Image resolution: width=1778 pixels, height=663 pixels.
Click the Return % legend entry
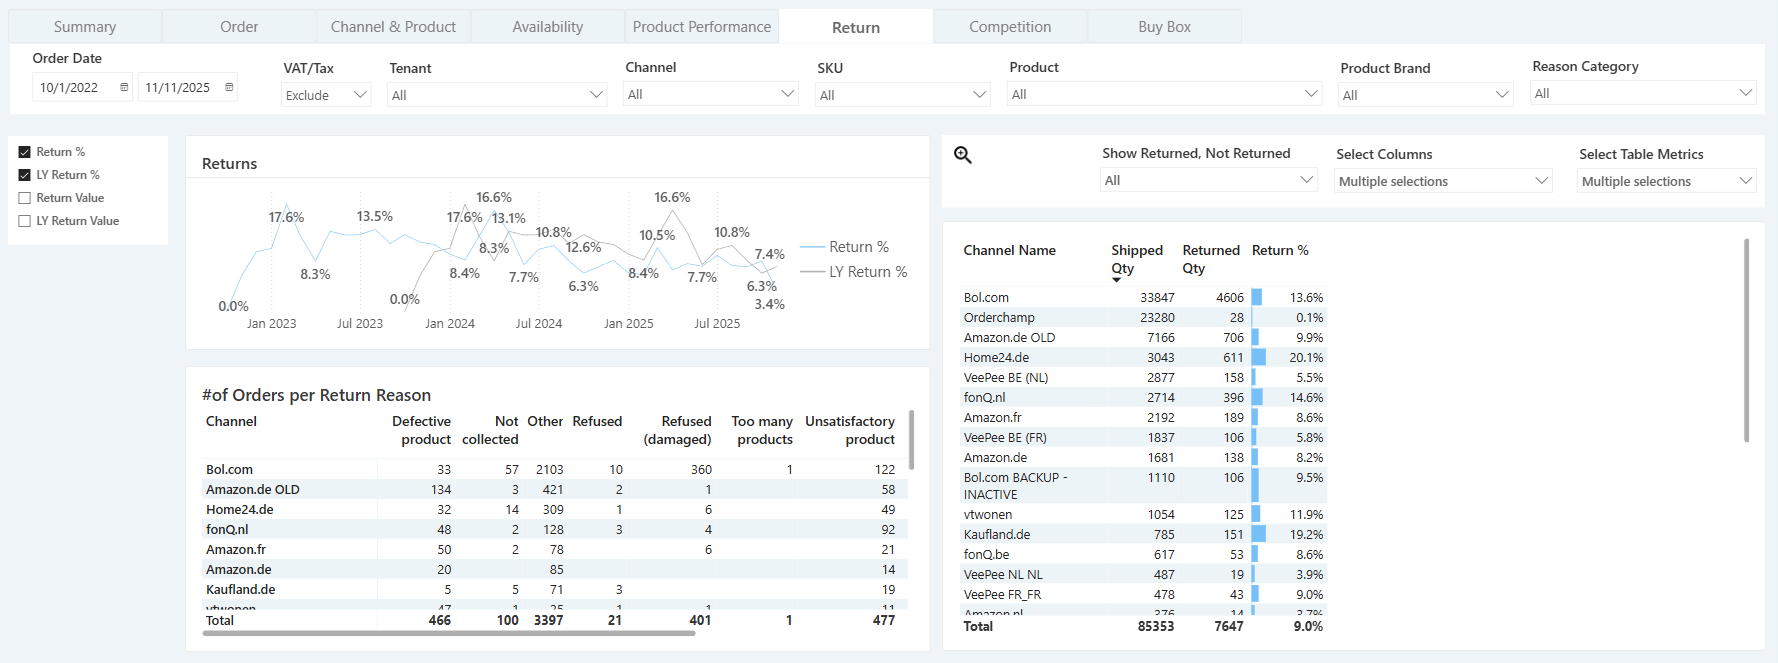tap(845, 247)
